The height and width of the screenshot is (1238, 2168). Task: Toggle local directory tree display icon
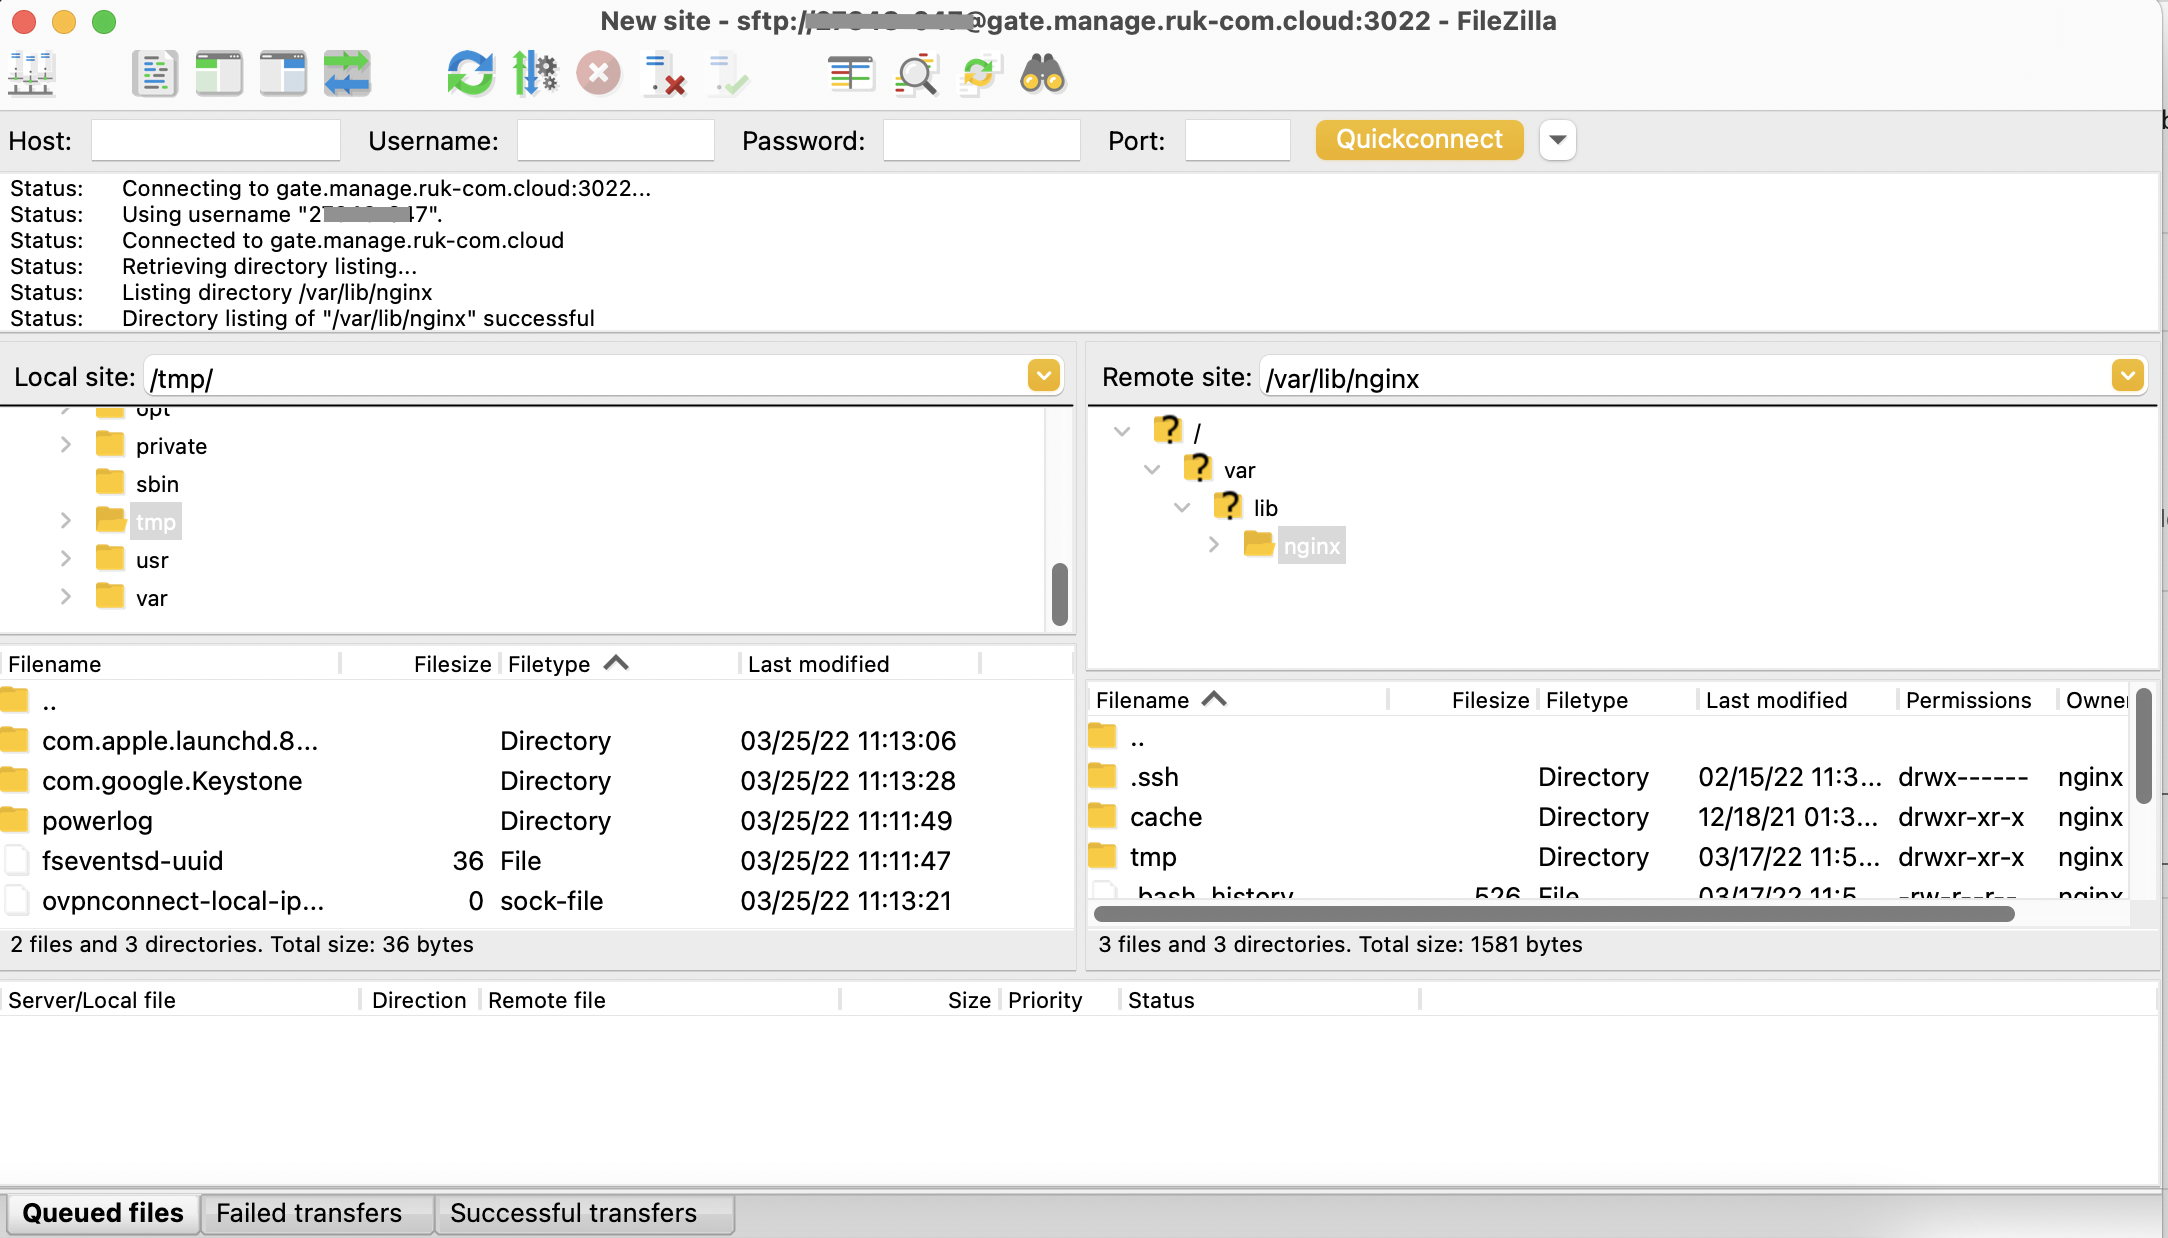point(219,74)
